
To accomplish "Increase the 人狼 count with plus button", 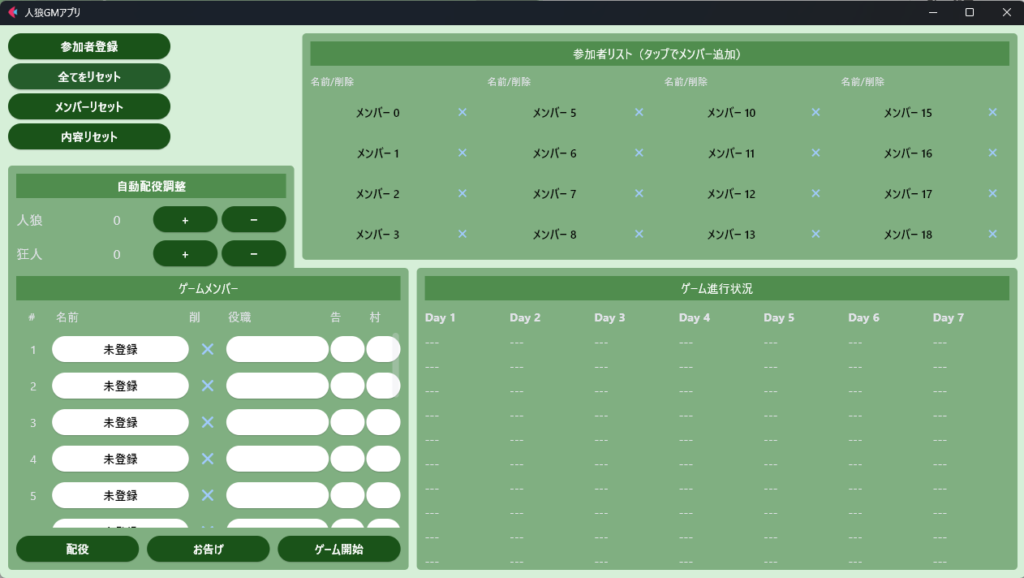I will pos(185,219).
